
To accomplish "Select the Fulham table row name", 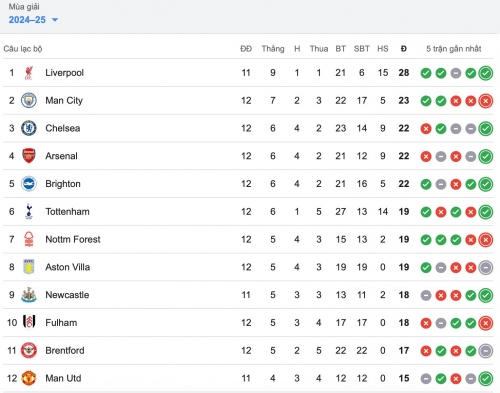I will (x=61, y=323).
